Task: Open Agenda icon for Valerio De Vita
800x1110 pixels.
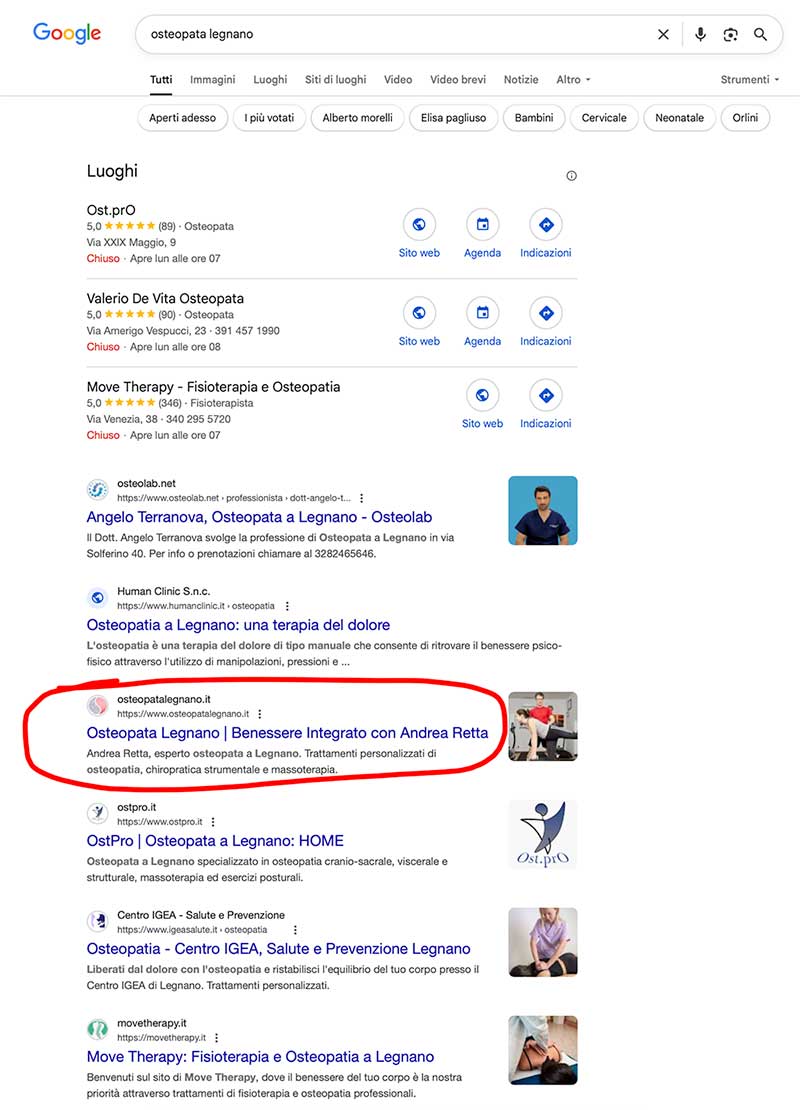Action: (482, 313)
